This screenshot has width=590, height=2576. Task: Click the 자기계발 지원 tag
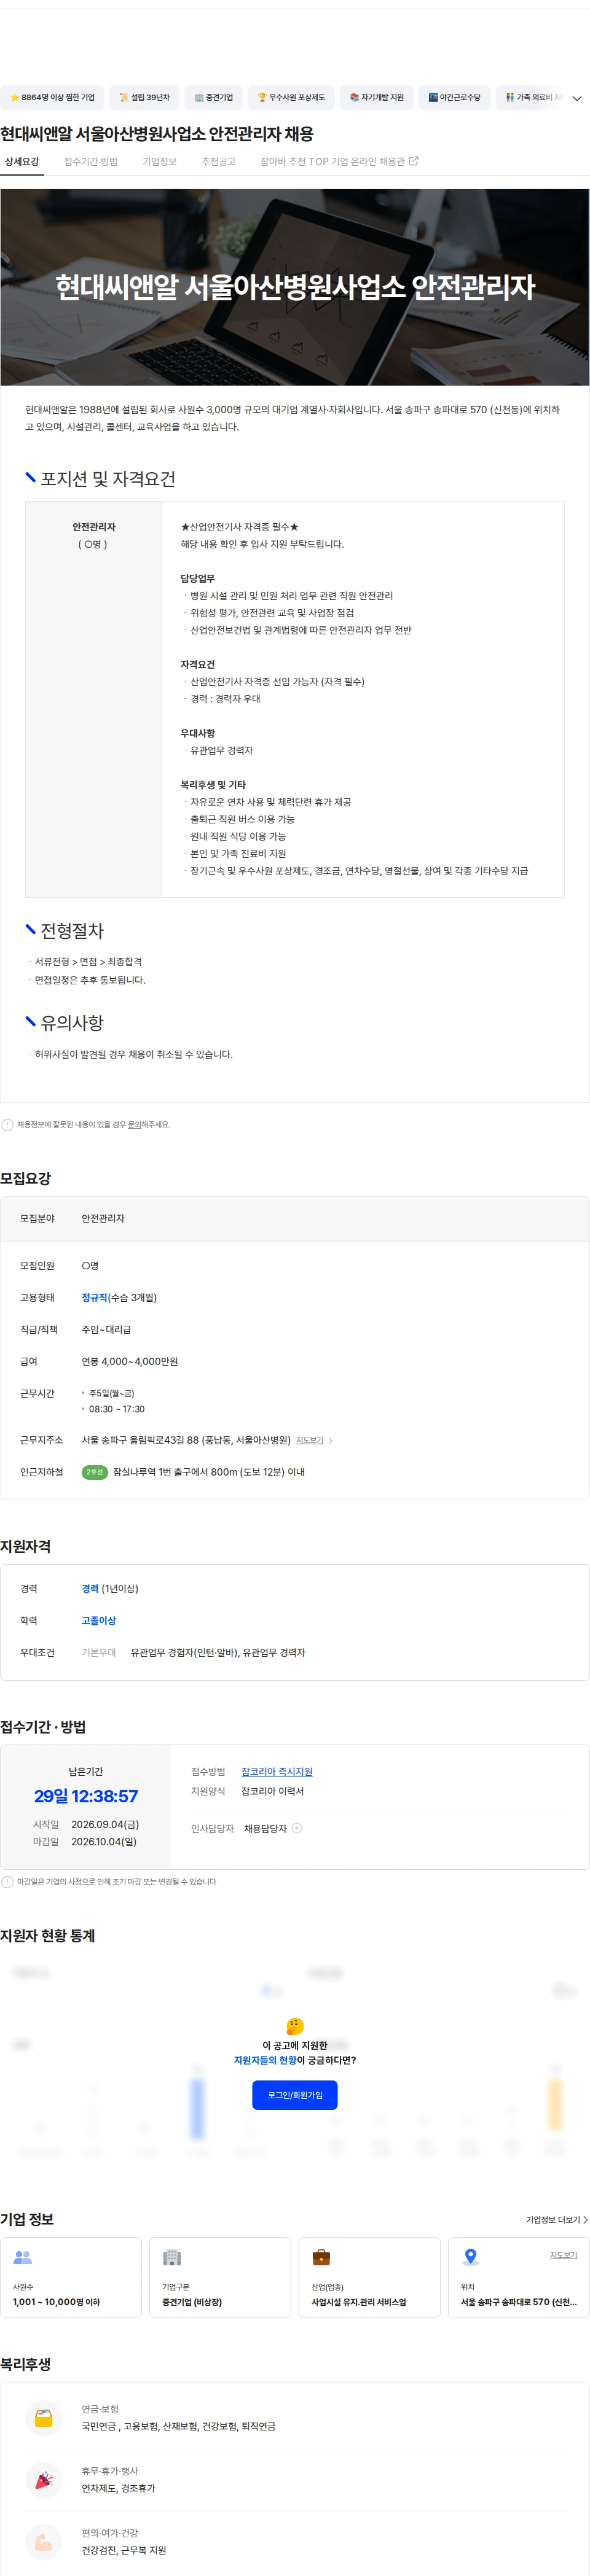376,97
